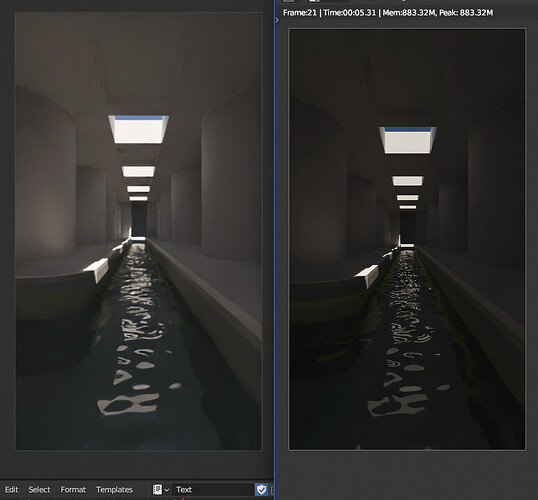This screenshot has height=500, width=538.
Task: Open the Format menu
Action: 73,489
